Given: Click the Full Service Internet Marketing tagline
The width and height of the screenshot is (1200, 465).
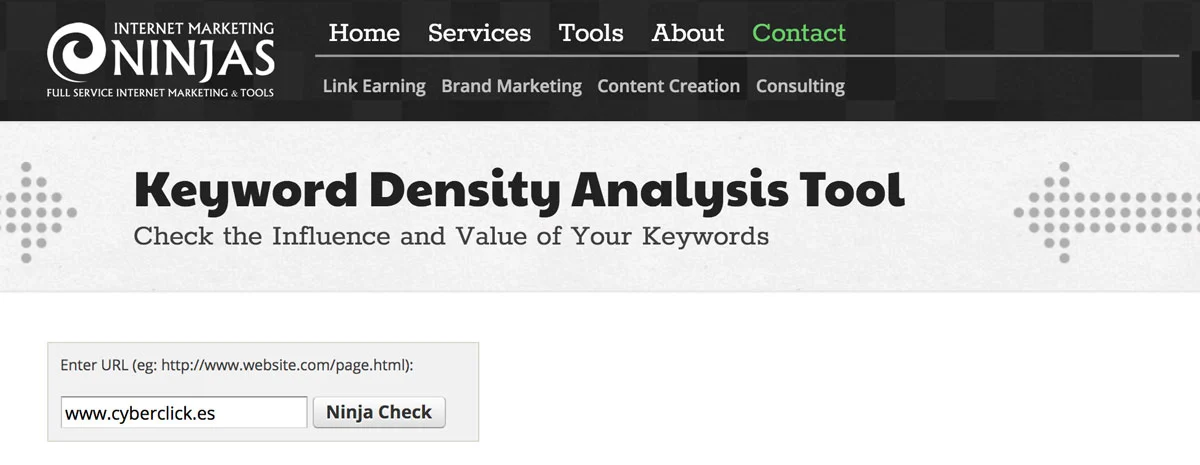Looking at the screenshot, I should coord(160,93).
